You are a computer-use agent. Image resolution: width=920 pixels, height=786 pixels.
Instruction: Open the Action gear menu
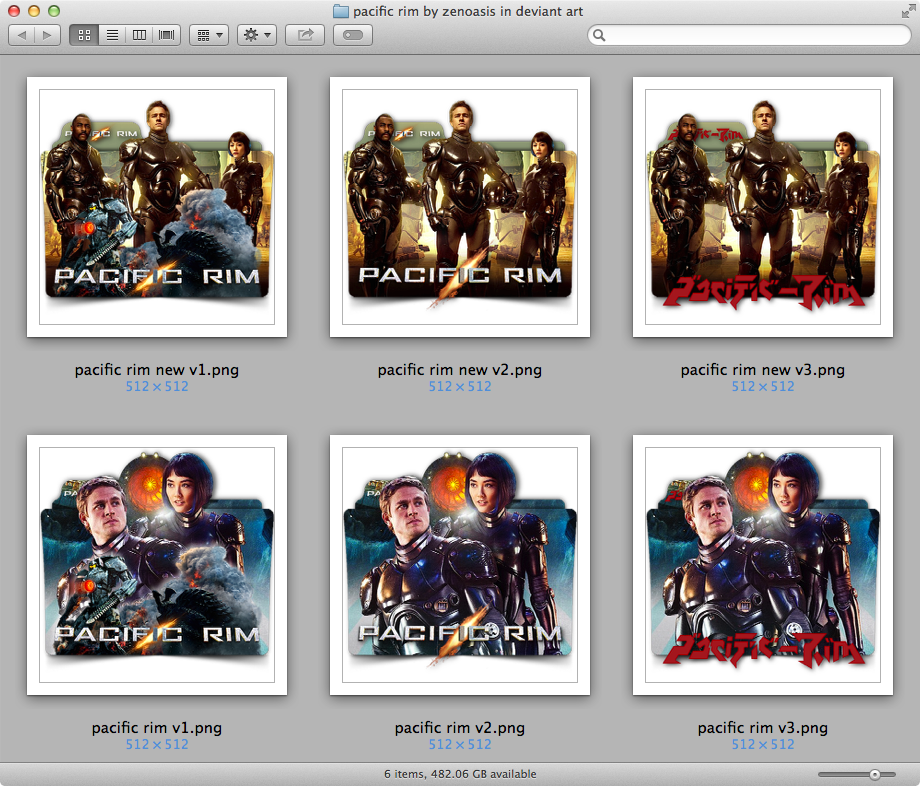(252, 34)
